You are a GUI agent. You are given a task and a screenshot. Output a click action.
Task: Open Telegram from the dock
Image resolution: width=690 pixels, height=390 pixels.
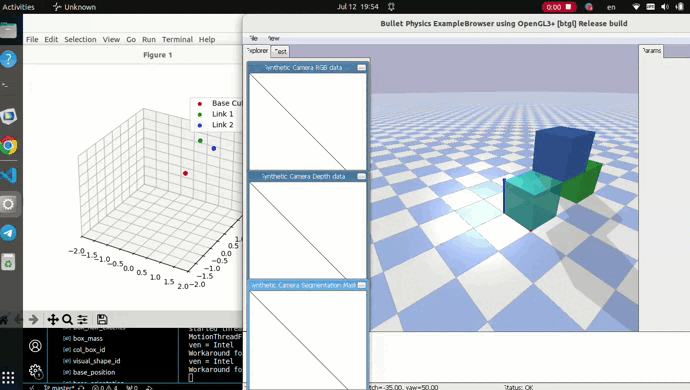(x=9, y=233)
